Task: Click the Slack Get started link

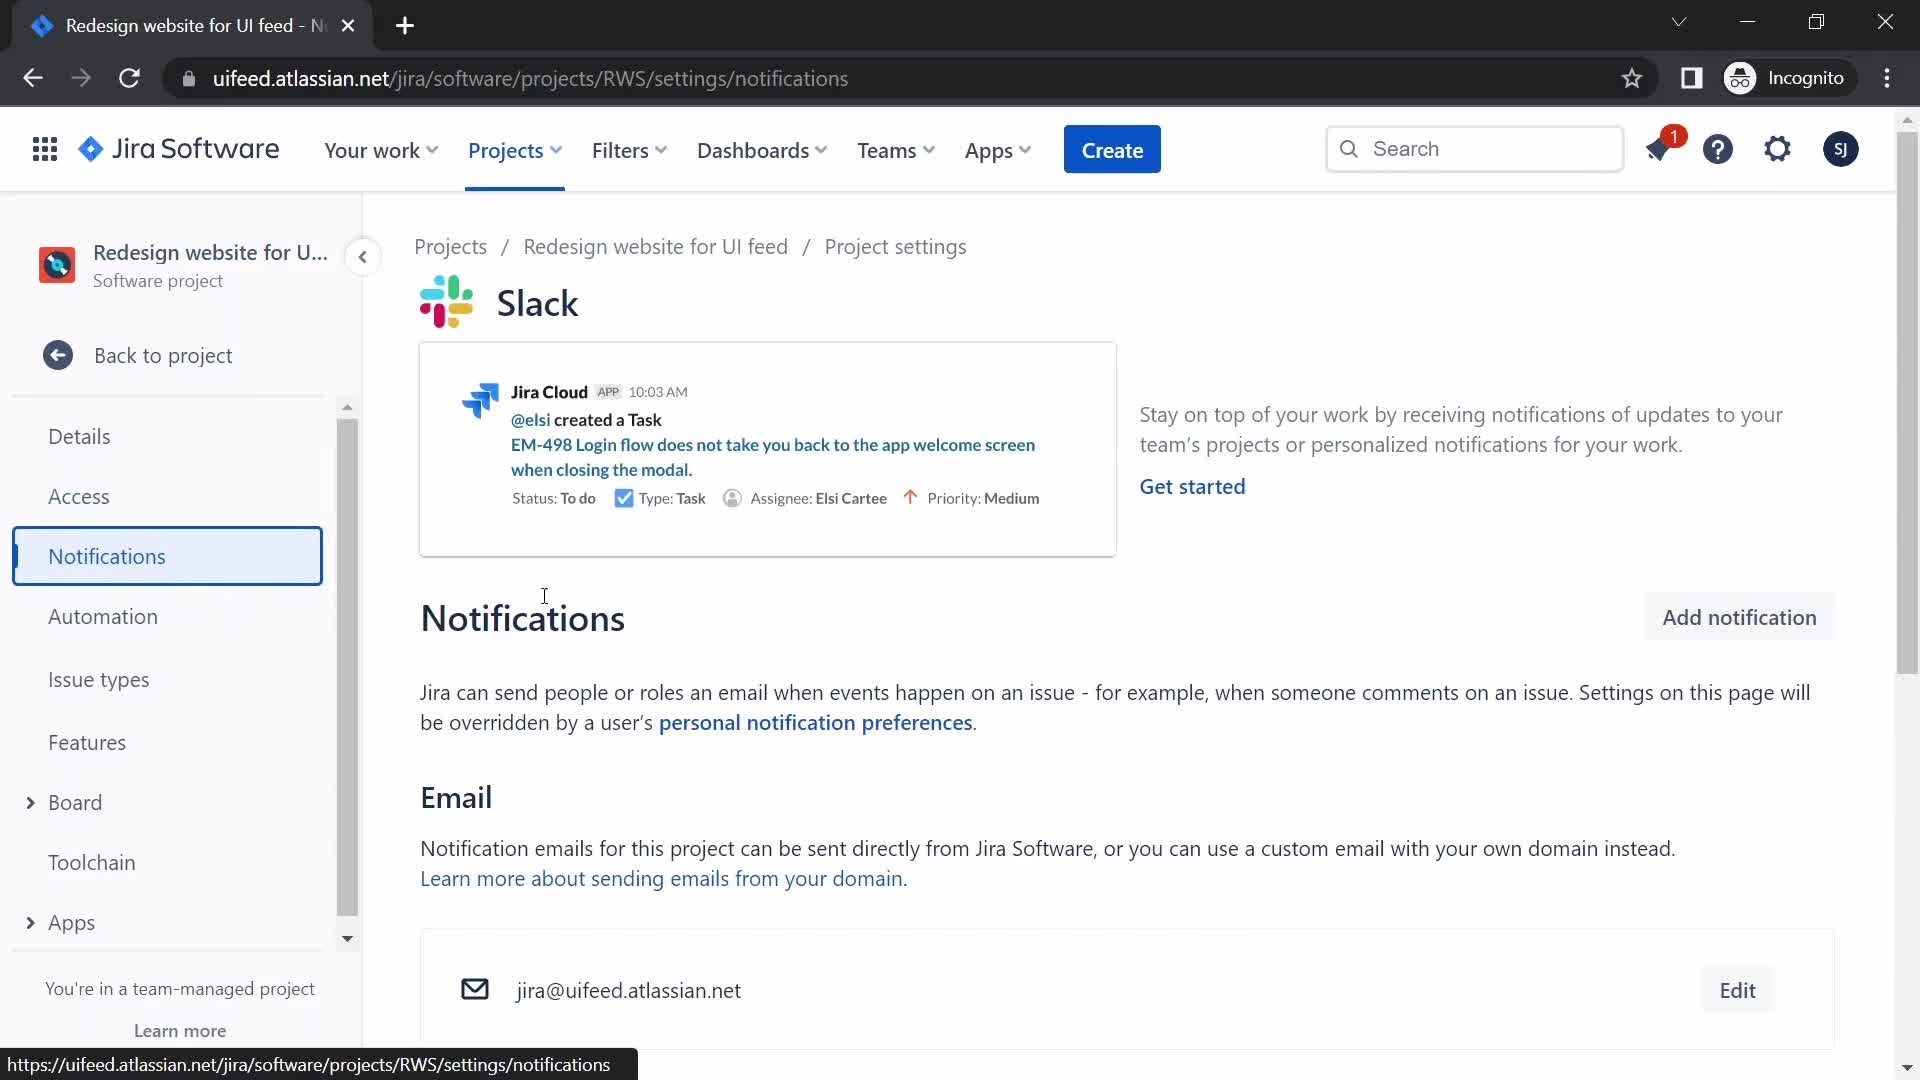Action: [x=1192, y=487]
